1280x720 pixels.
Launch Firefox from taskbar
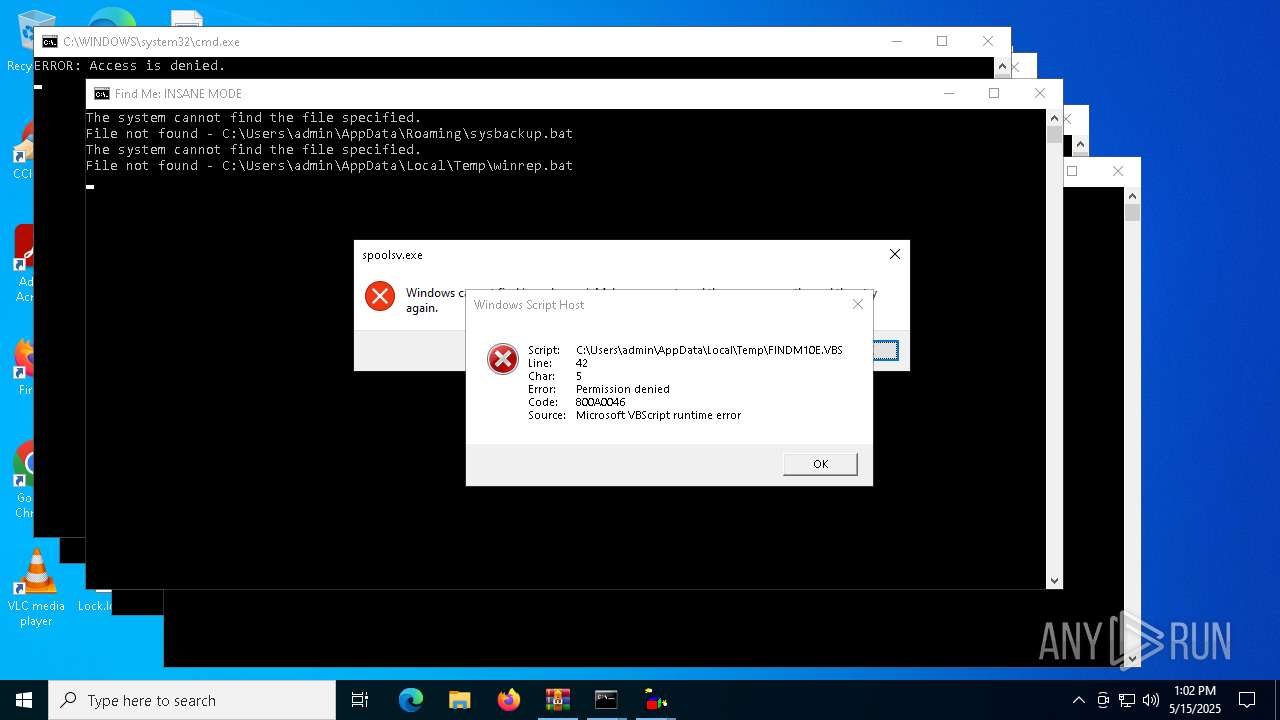click(x=508, y=700)
